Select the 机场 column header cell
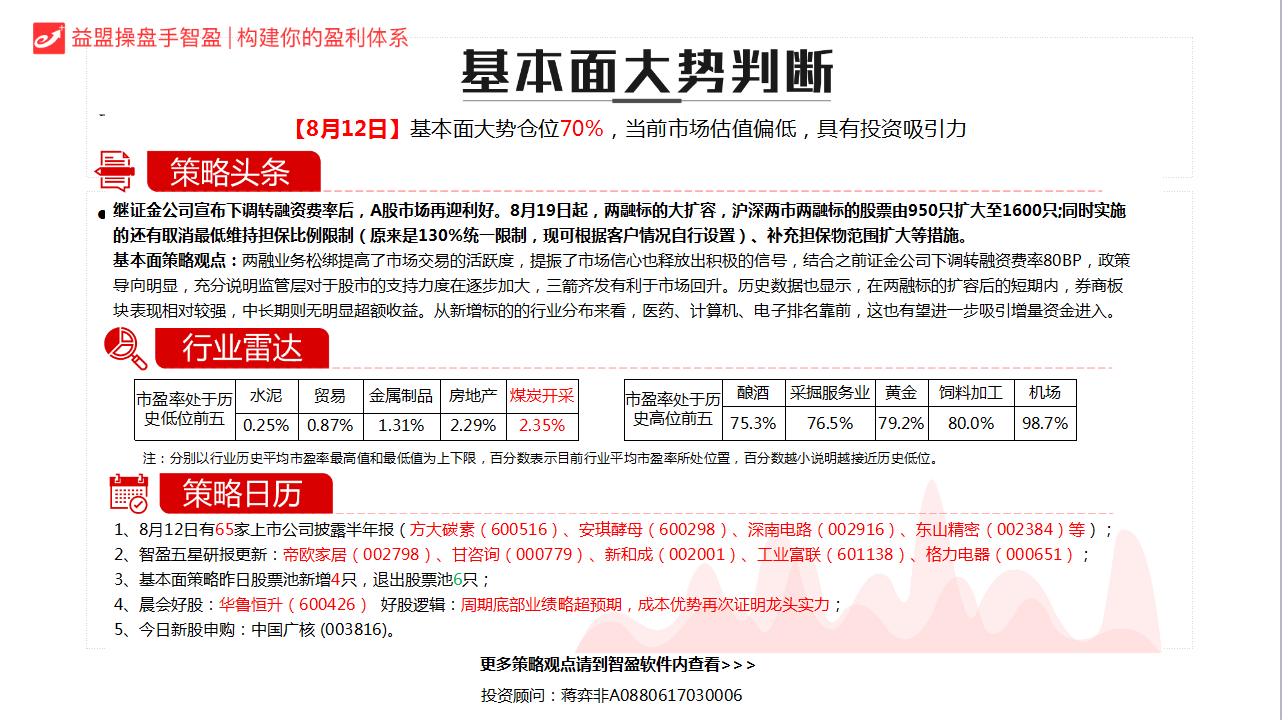The width and height of the screenshot is (1282, 720). point(1045,393)
